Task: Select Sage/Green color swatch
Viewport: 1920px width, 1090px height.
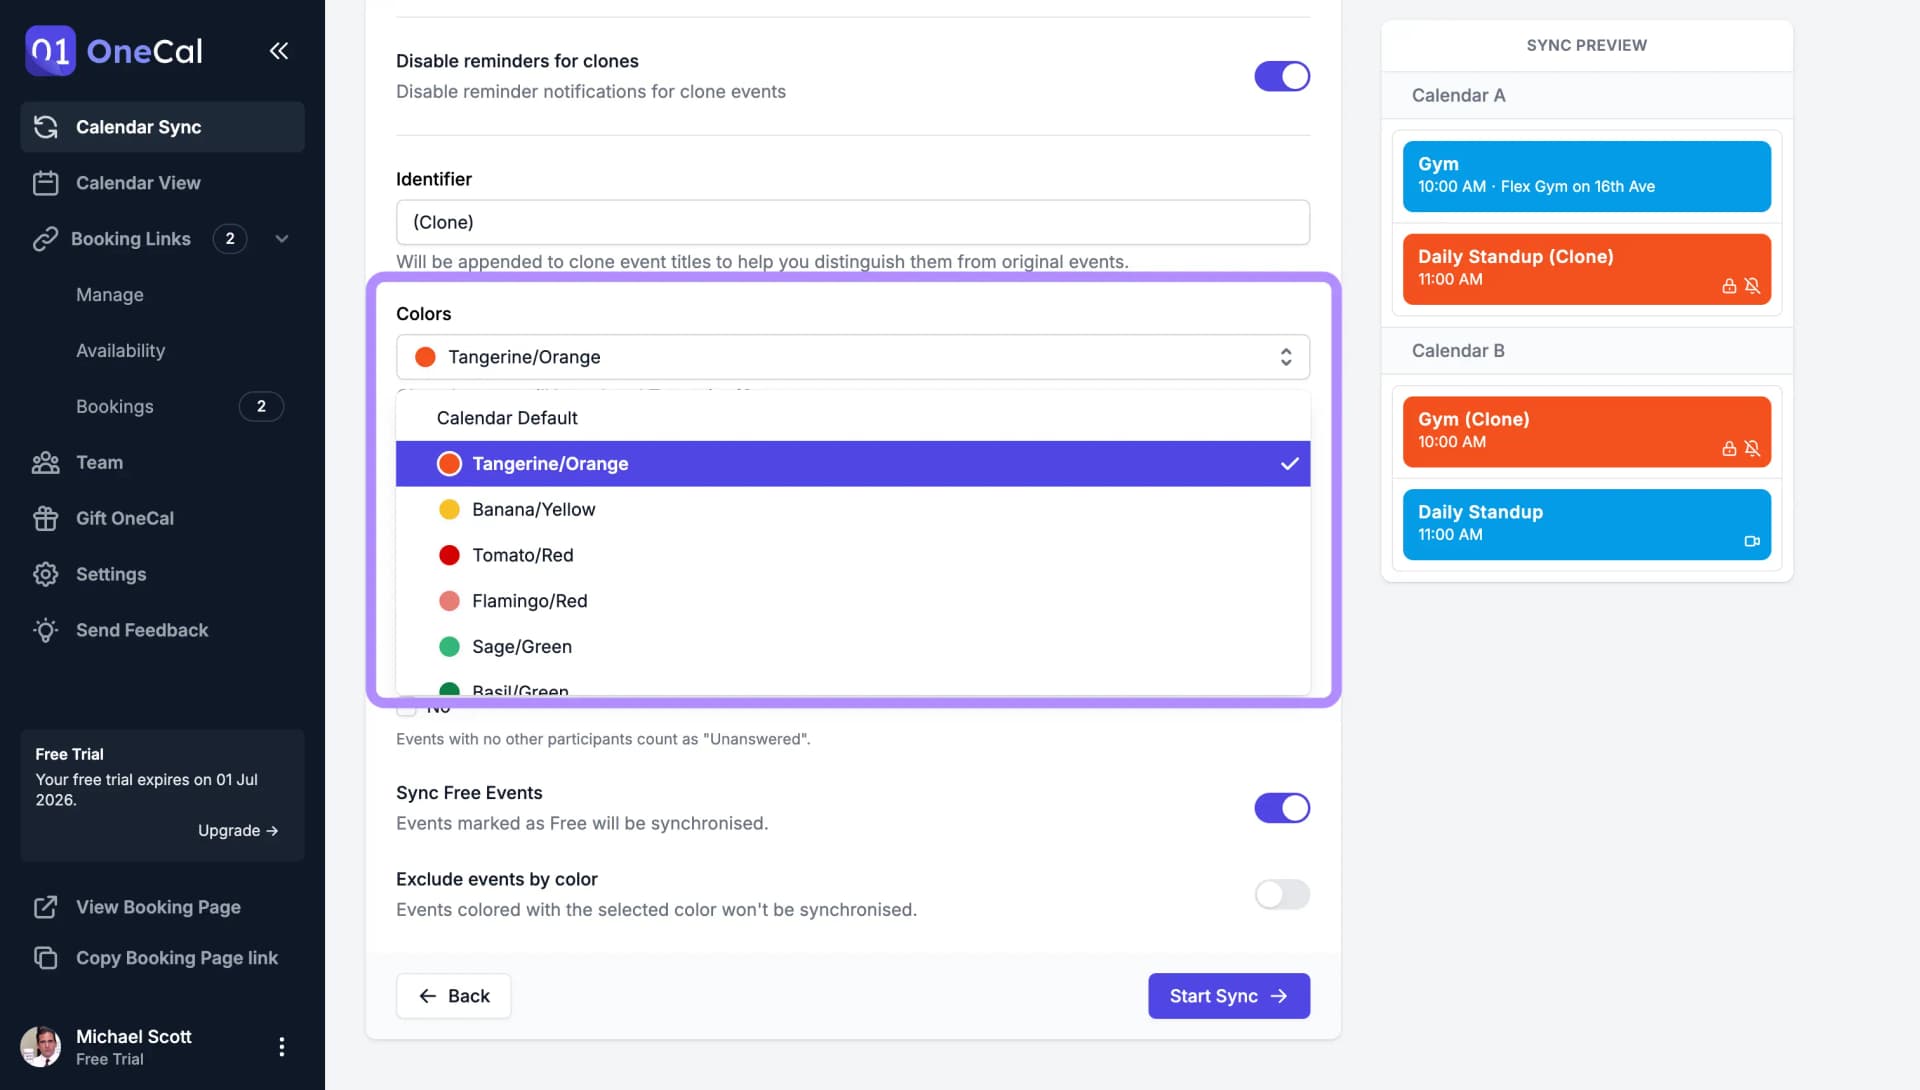Action: (450, 647)
